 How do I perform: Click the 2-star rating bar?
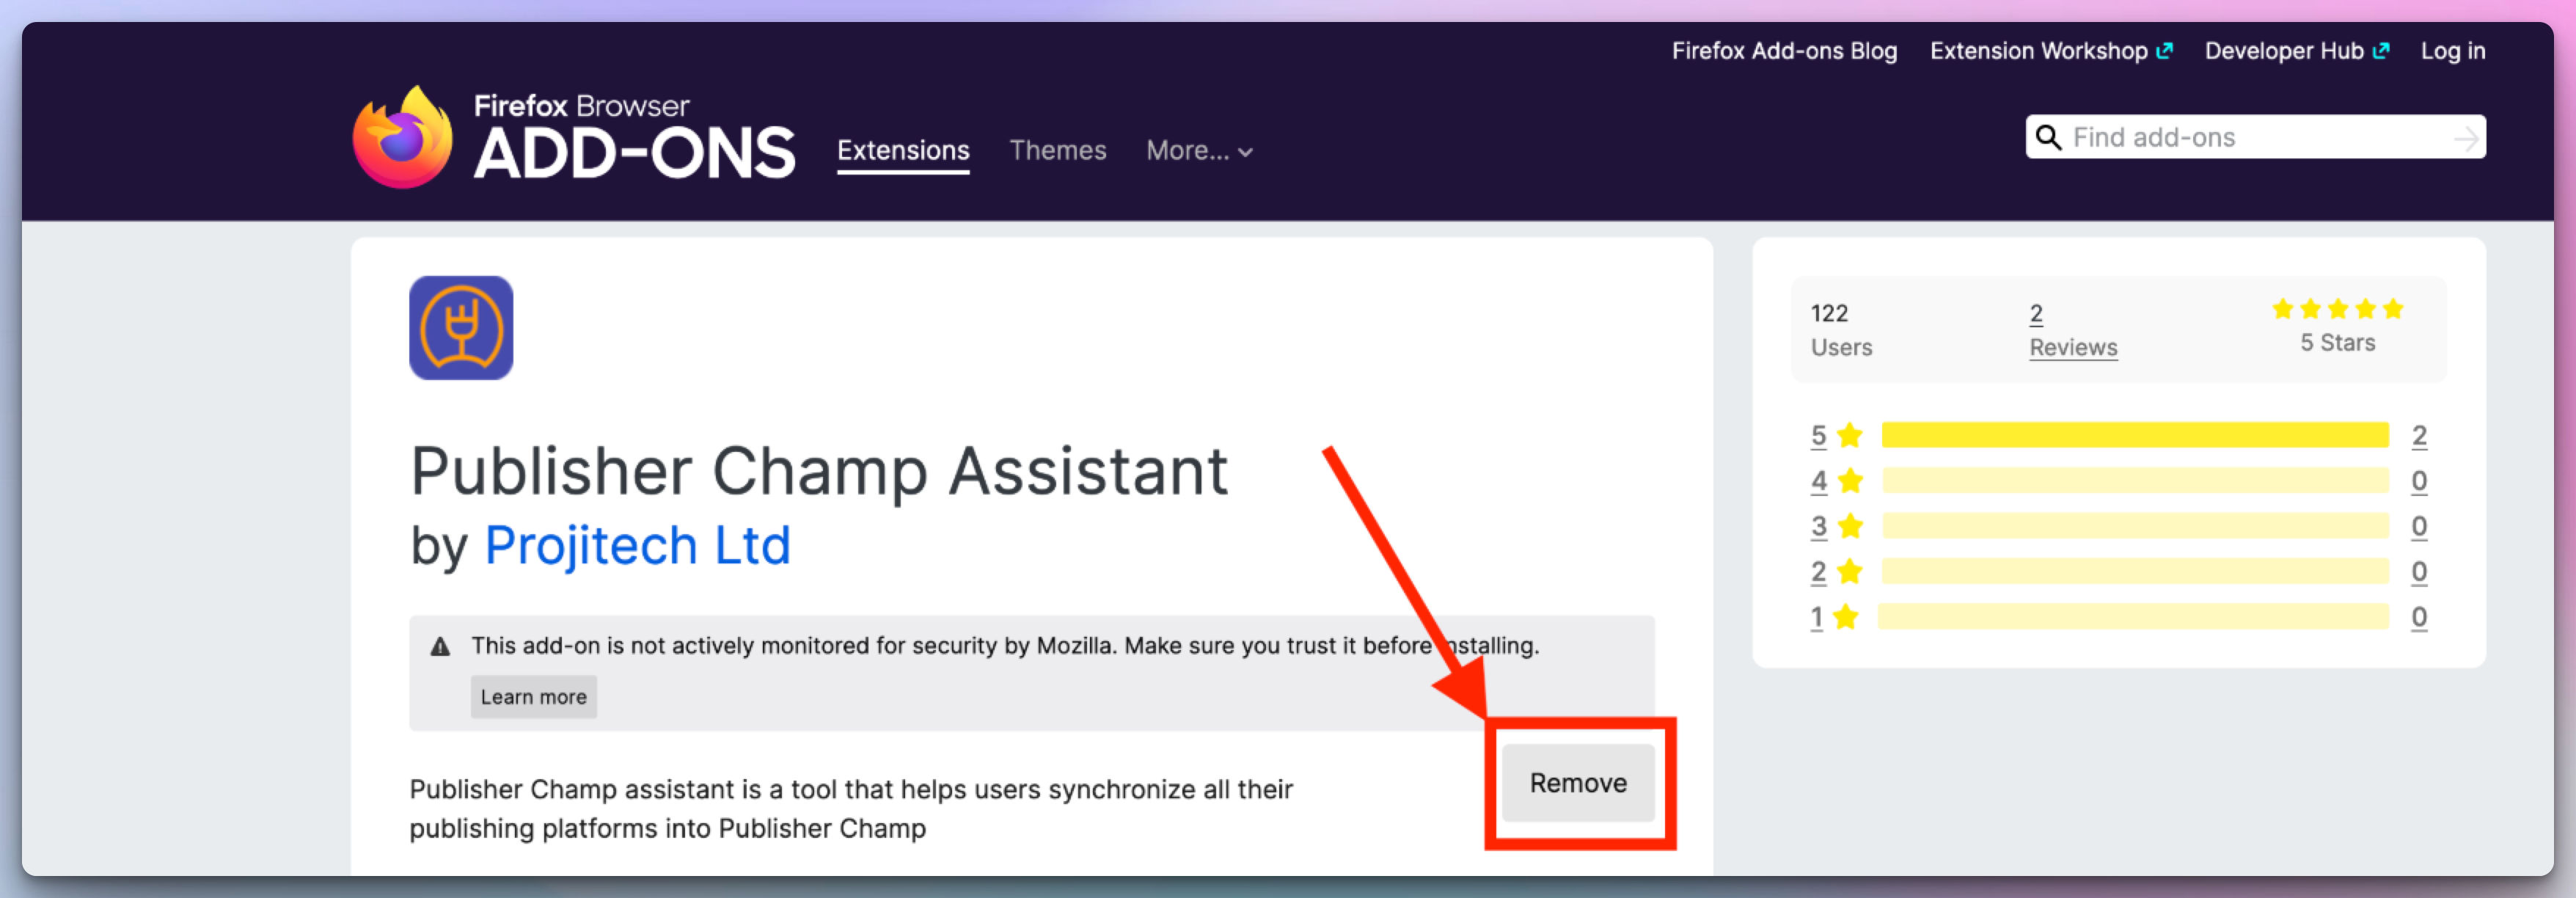2135,571
